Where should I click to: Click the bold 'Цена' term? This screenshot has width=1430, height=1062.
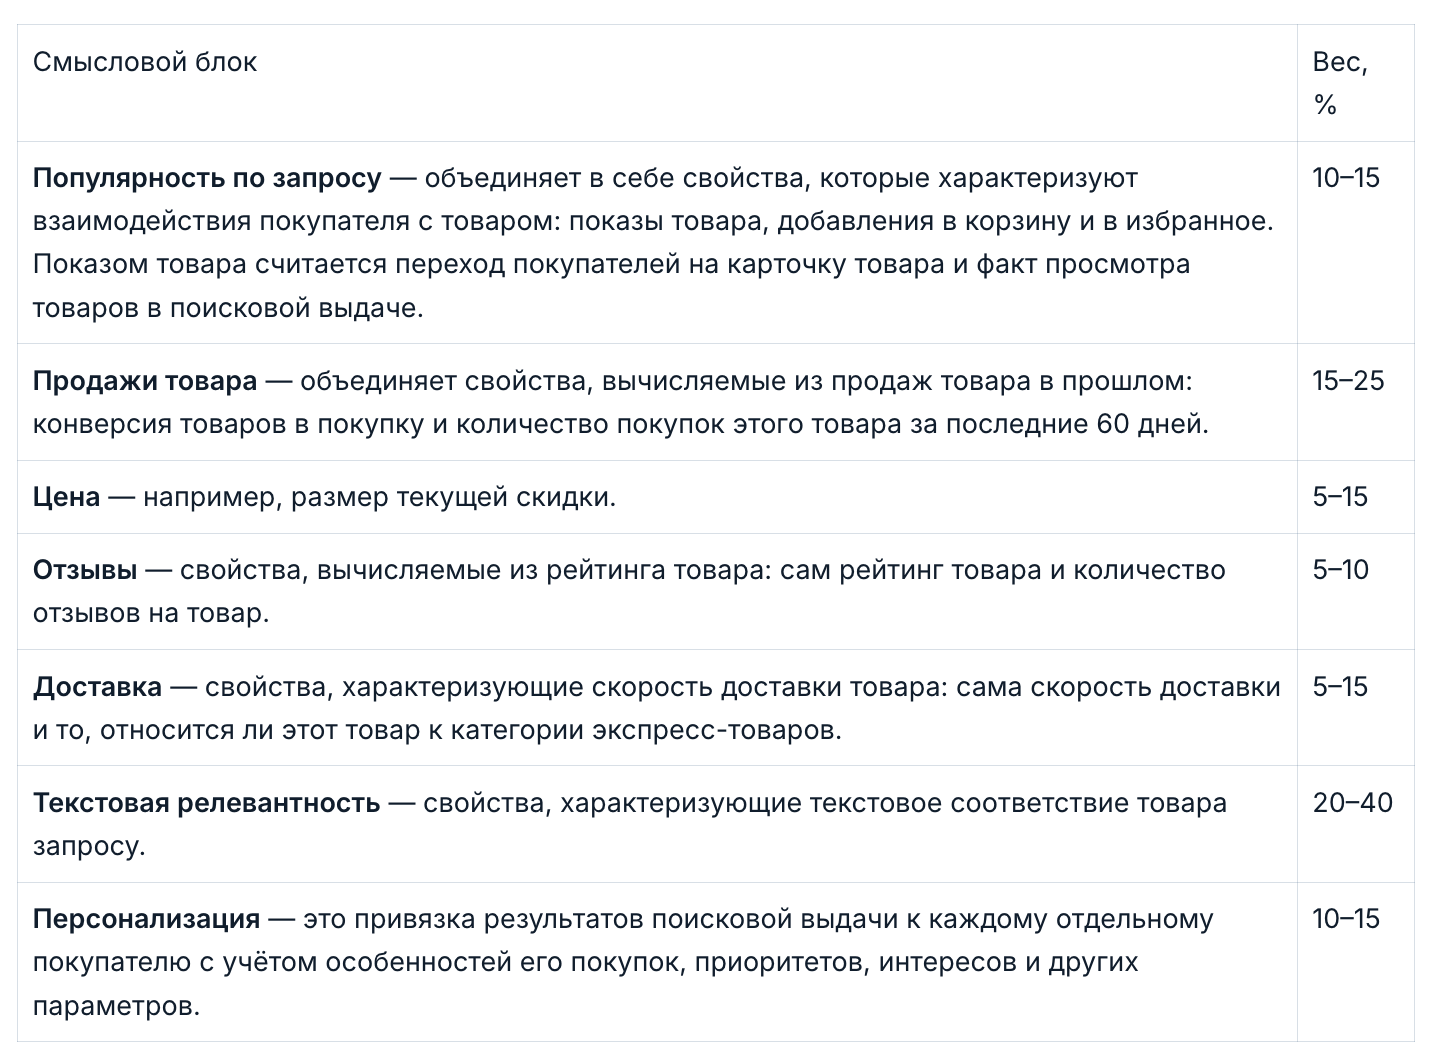click(66, 497)
